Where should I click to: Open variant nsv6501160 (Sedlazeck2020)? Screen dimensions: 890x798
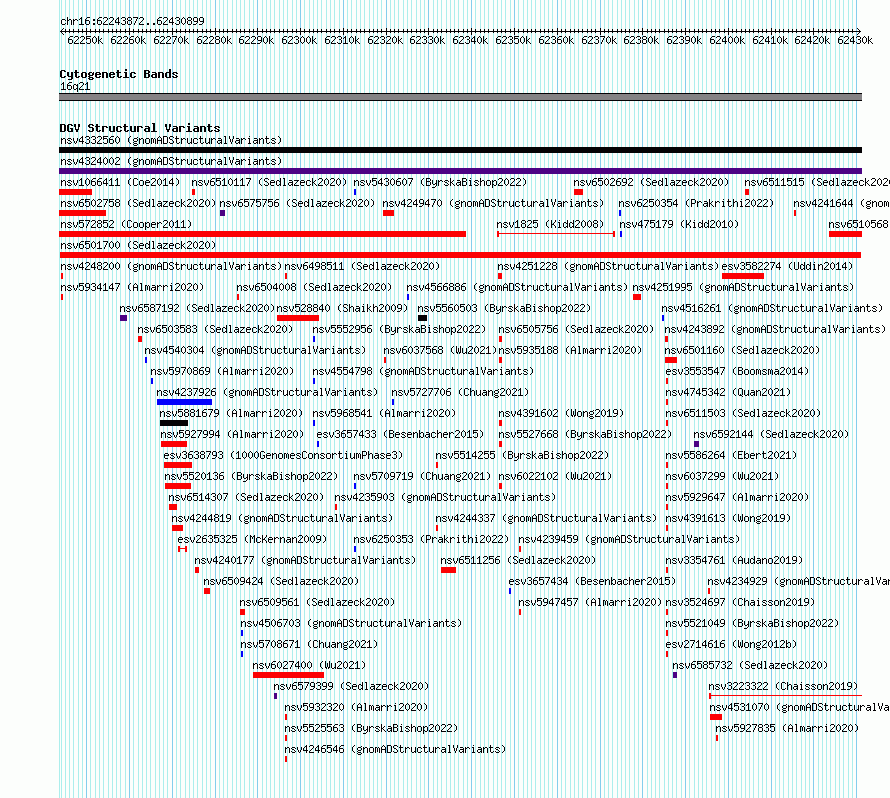(x=742, y=350)
